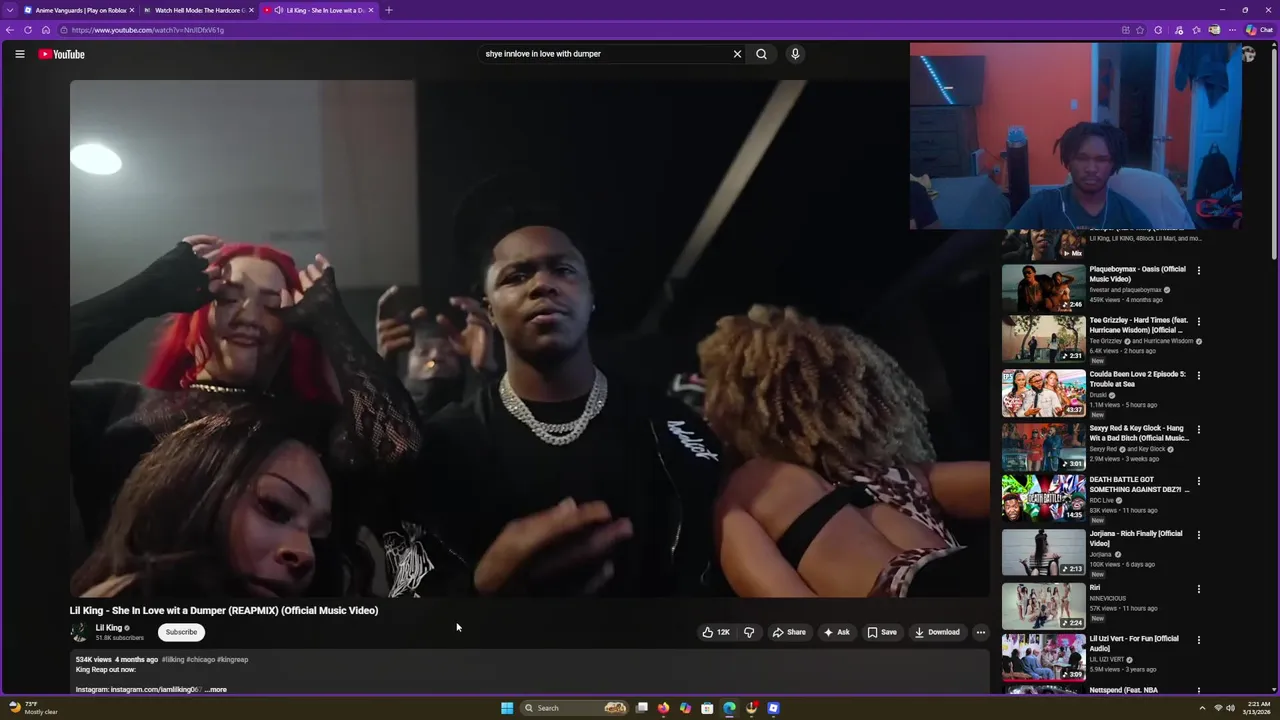Open options menu for Jorjiana video
1280x720 pixels.
(1199, 535)
